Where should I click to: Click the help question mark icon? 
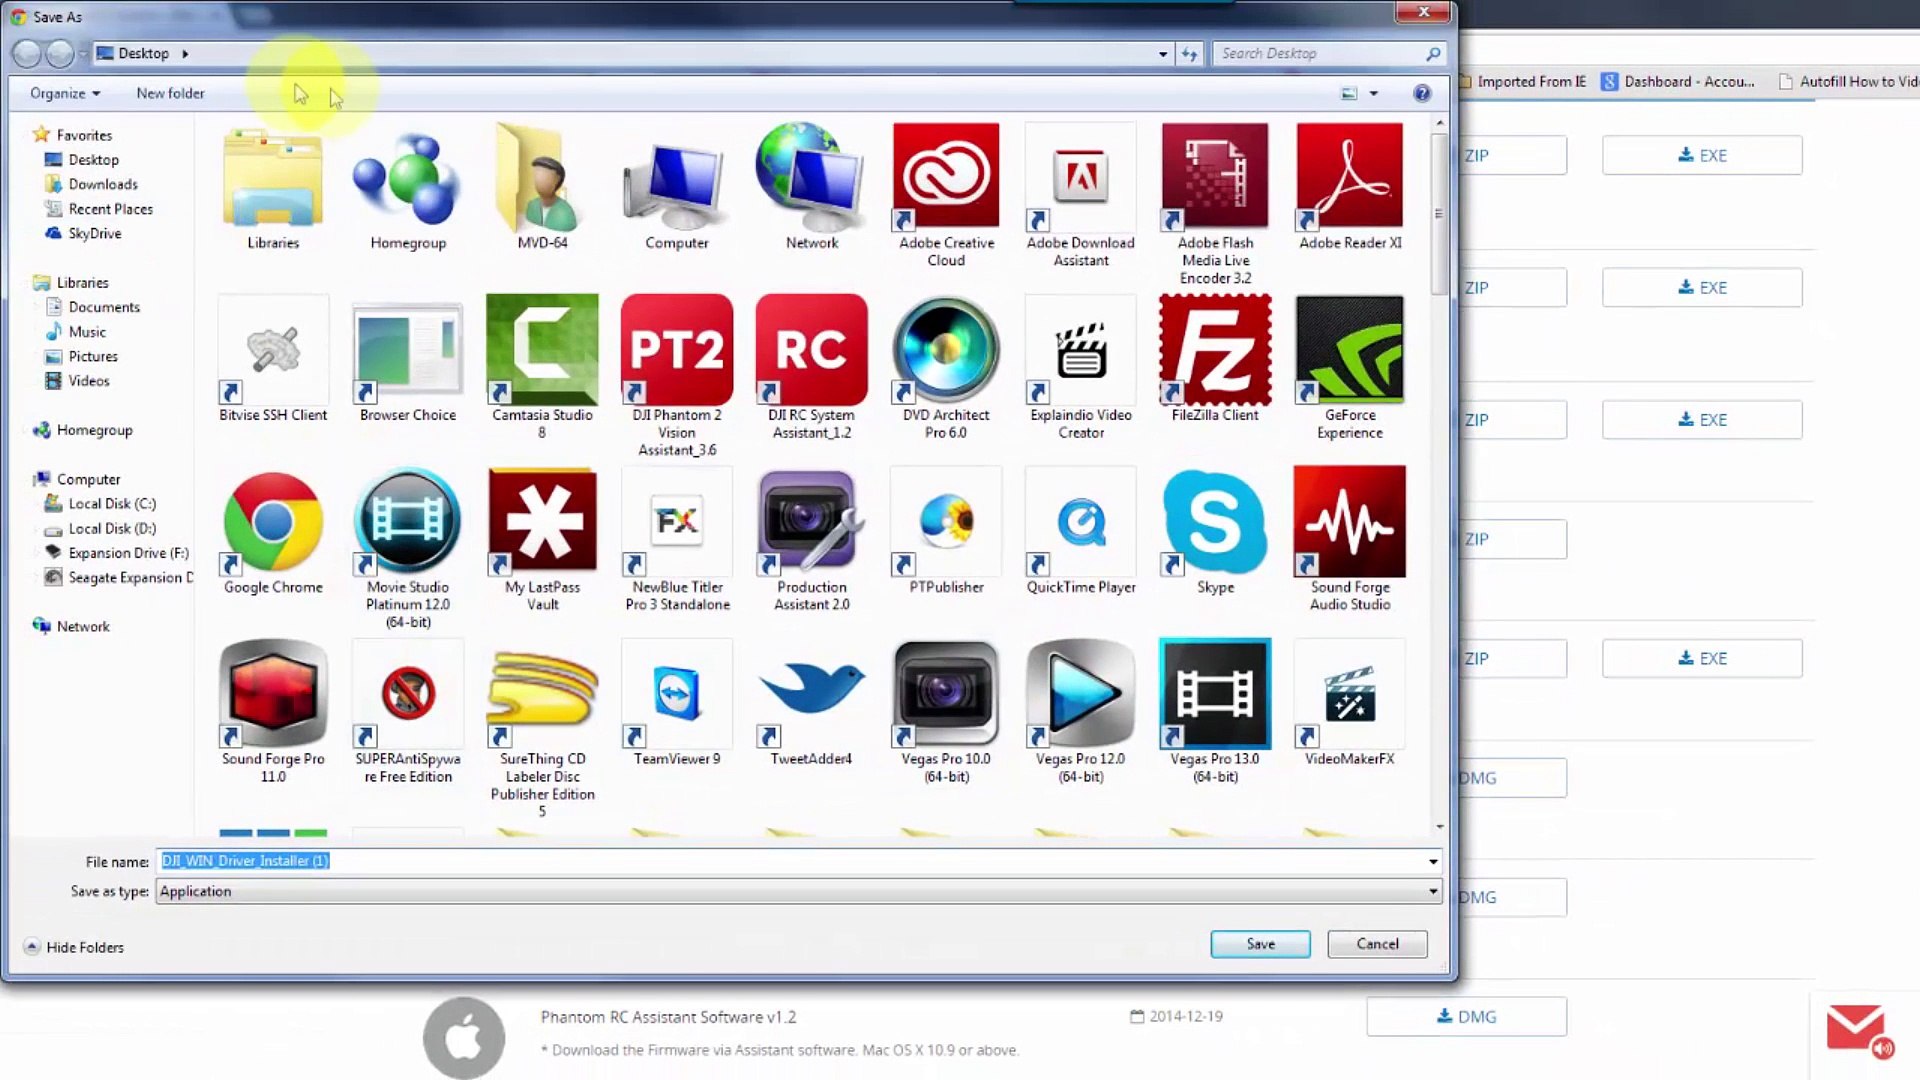tap(1422, 93)
